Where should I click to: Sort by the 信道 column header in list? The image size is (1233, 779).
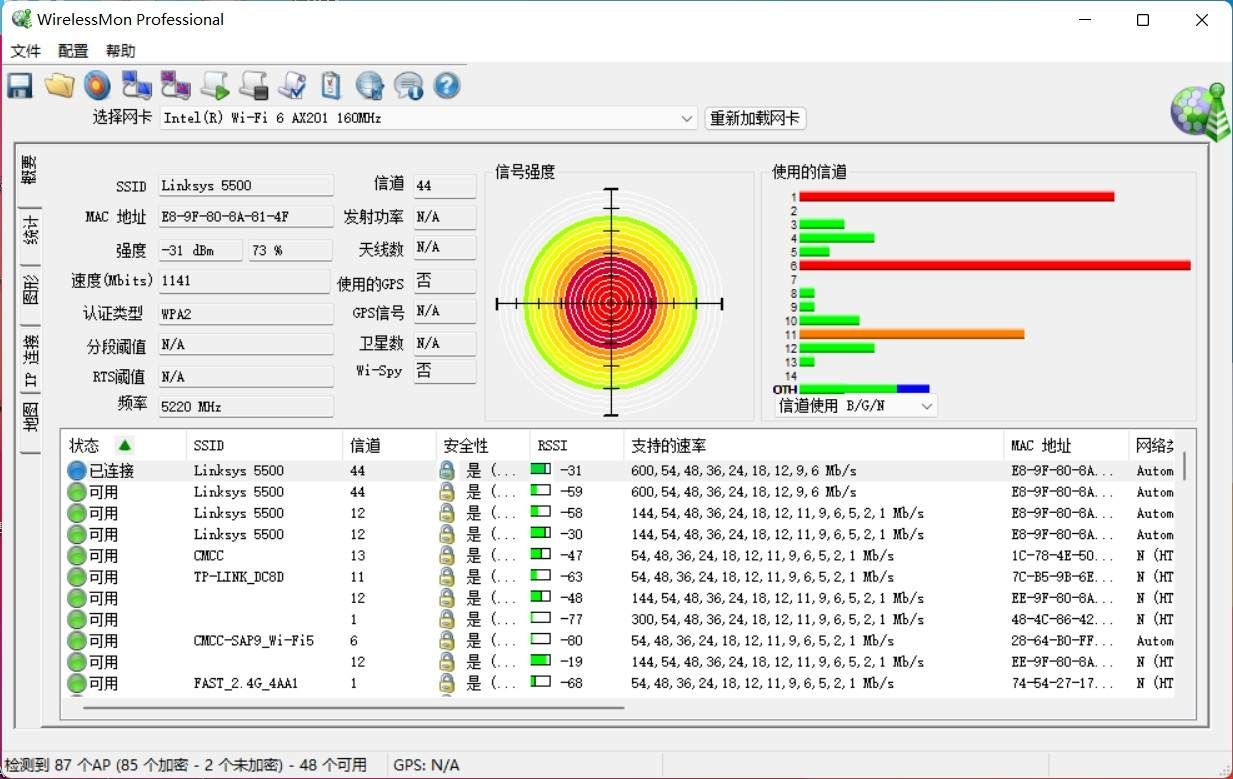[x=389, y=445]
